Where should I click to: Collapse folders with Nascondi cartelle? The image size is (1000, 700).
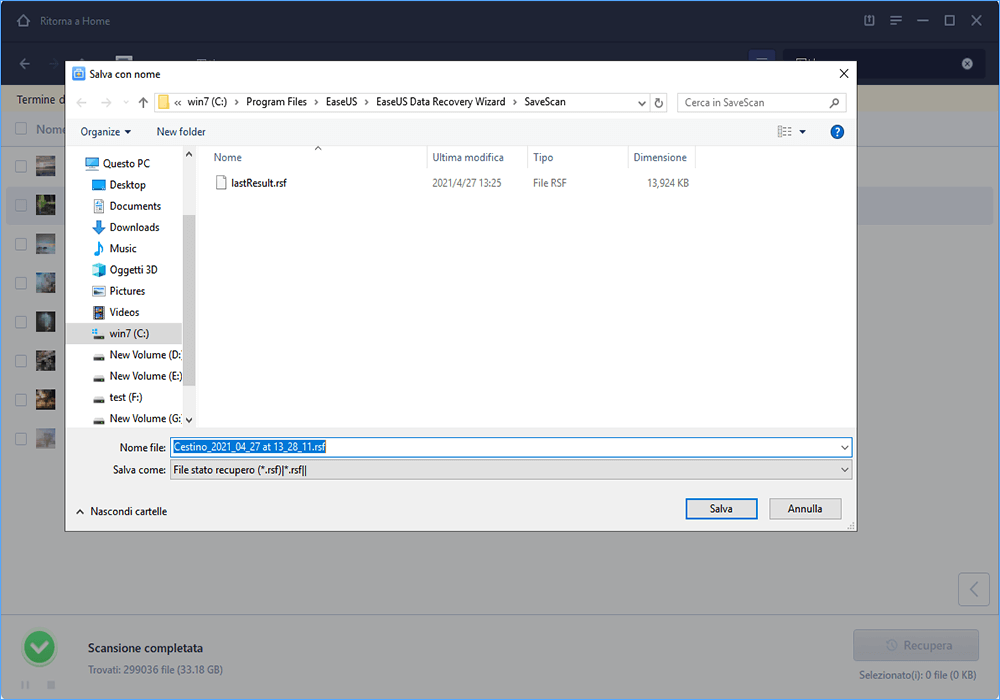point(121,511)
